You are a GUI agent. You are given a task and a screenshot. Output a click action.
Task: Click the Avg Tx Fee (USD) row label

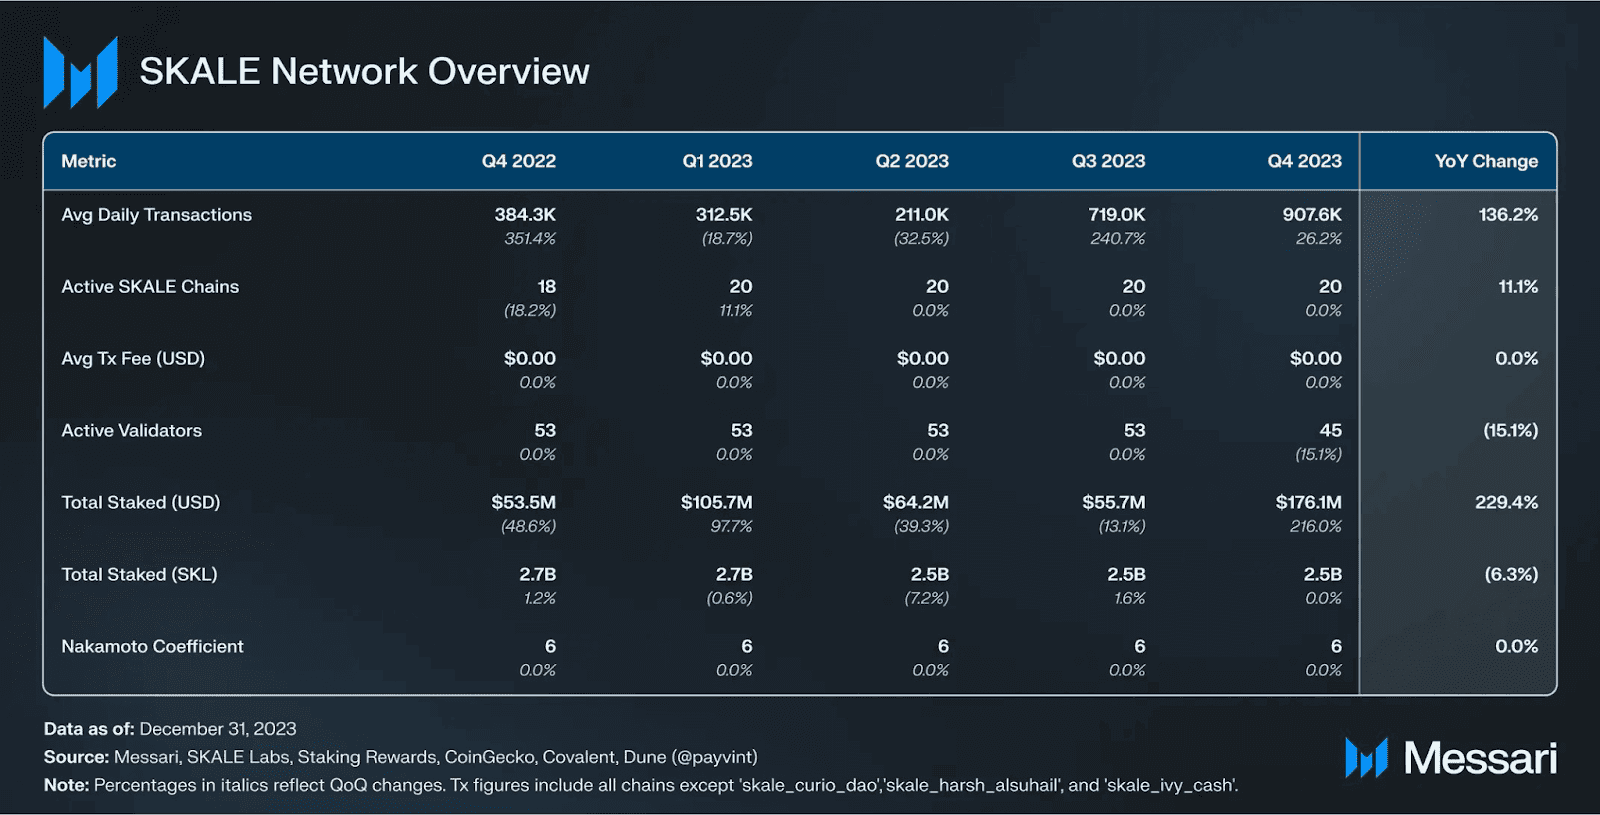pyautogui.click(x=133, y=359)
